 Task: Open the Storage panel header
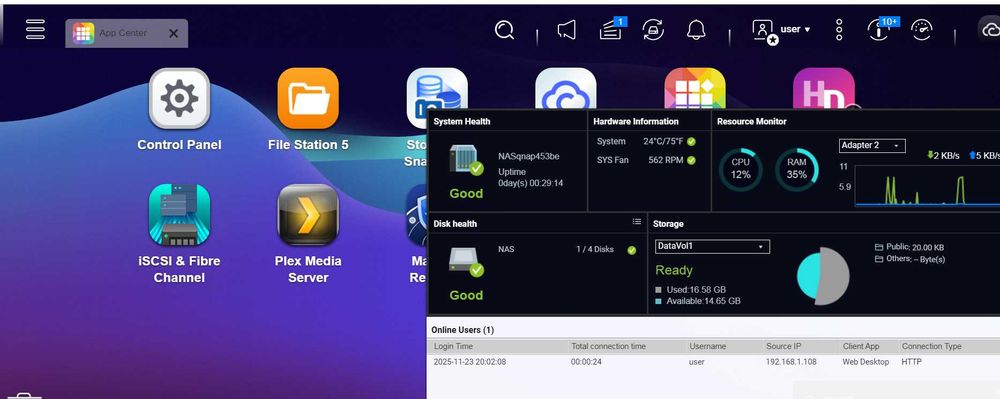click(668, 224)
